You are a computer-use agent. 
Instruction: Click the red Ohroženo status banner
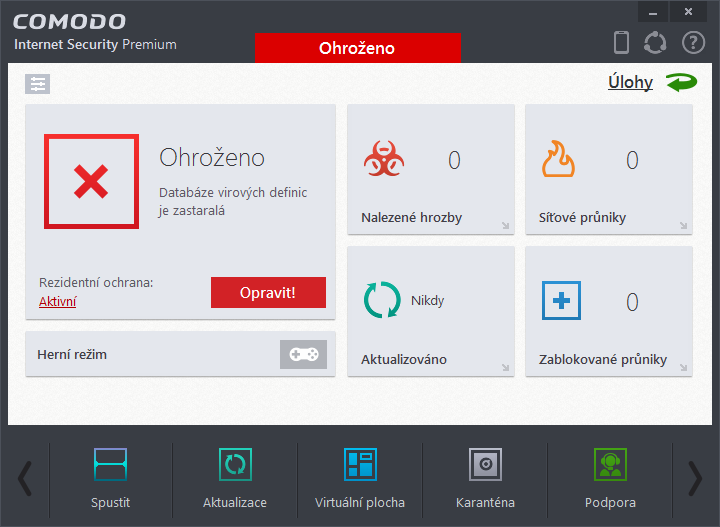pyautogui.click(x=358, y=48)
